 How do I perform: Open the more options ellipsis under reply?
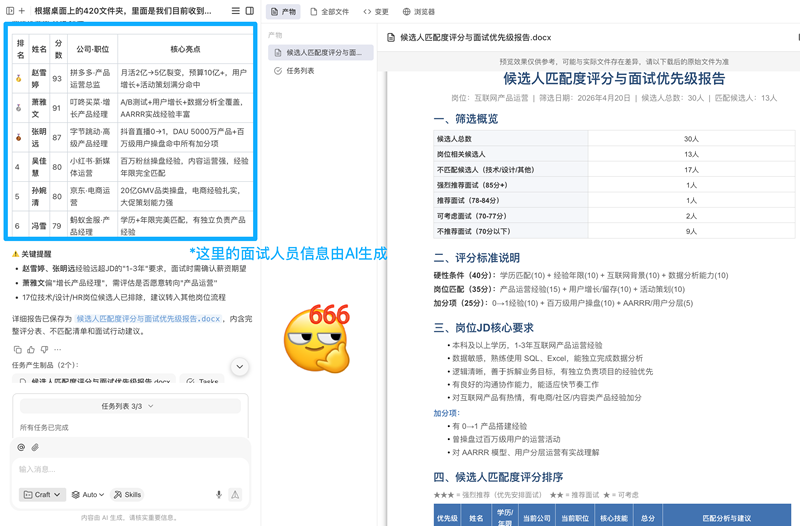58,350
